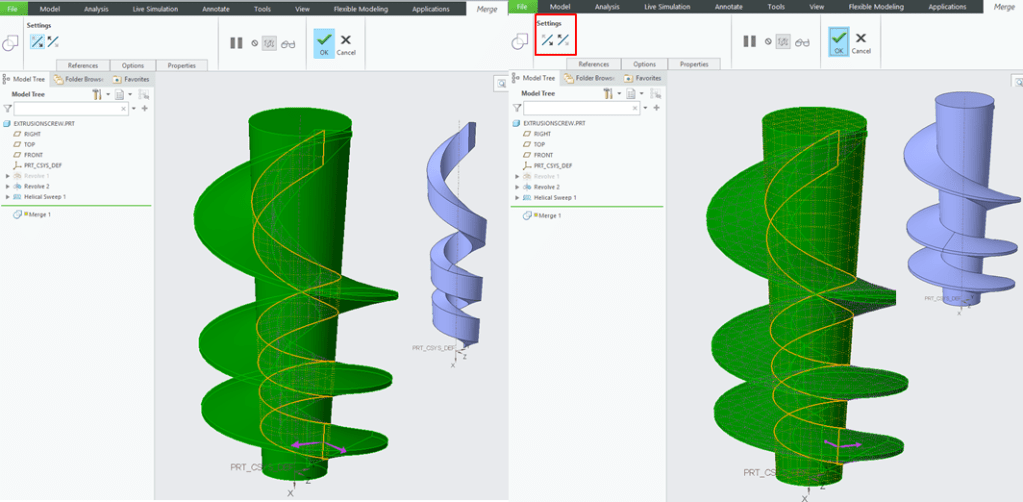The width and height of the screenshot is (1023, 502).
Task: Click the Merge intersect icon in left ribbon
Action: pos(11,44)
